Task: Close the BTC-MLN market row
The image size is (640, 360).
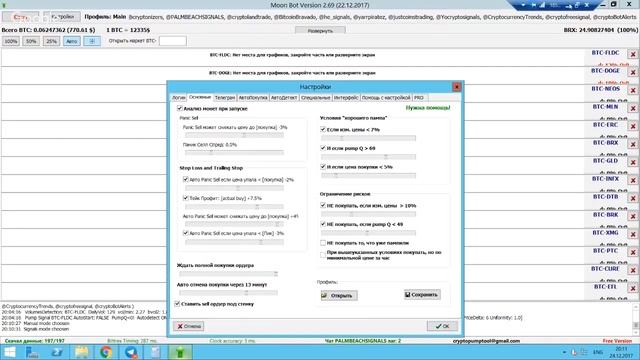Action: 633,108
